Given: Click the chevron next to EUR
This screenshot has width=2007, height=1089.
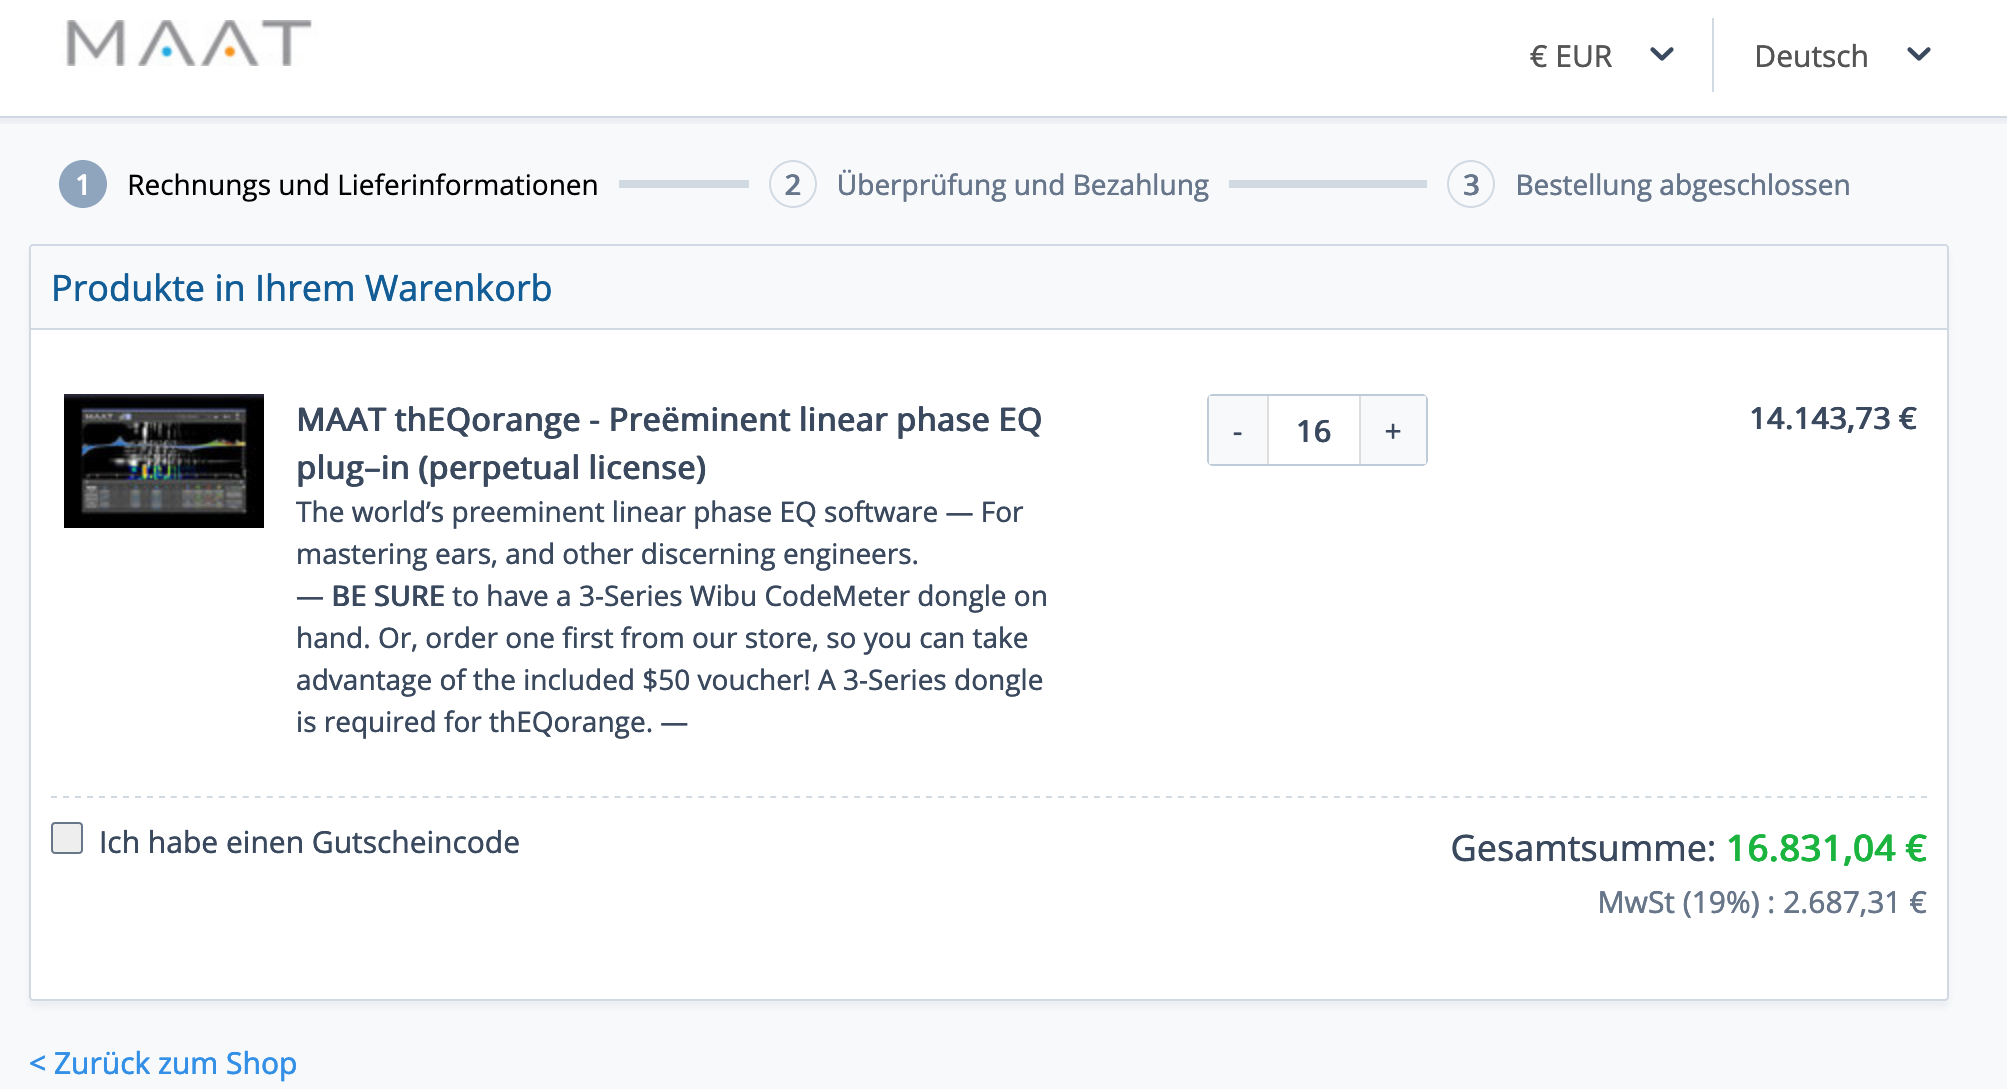Looking at the screenshot, I should [1661, 55].
